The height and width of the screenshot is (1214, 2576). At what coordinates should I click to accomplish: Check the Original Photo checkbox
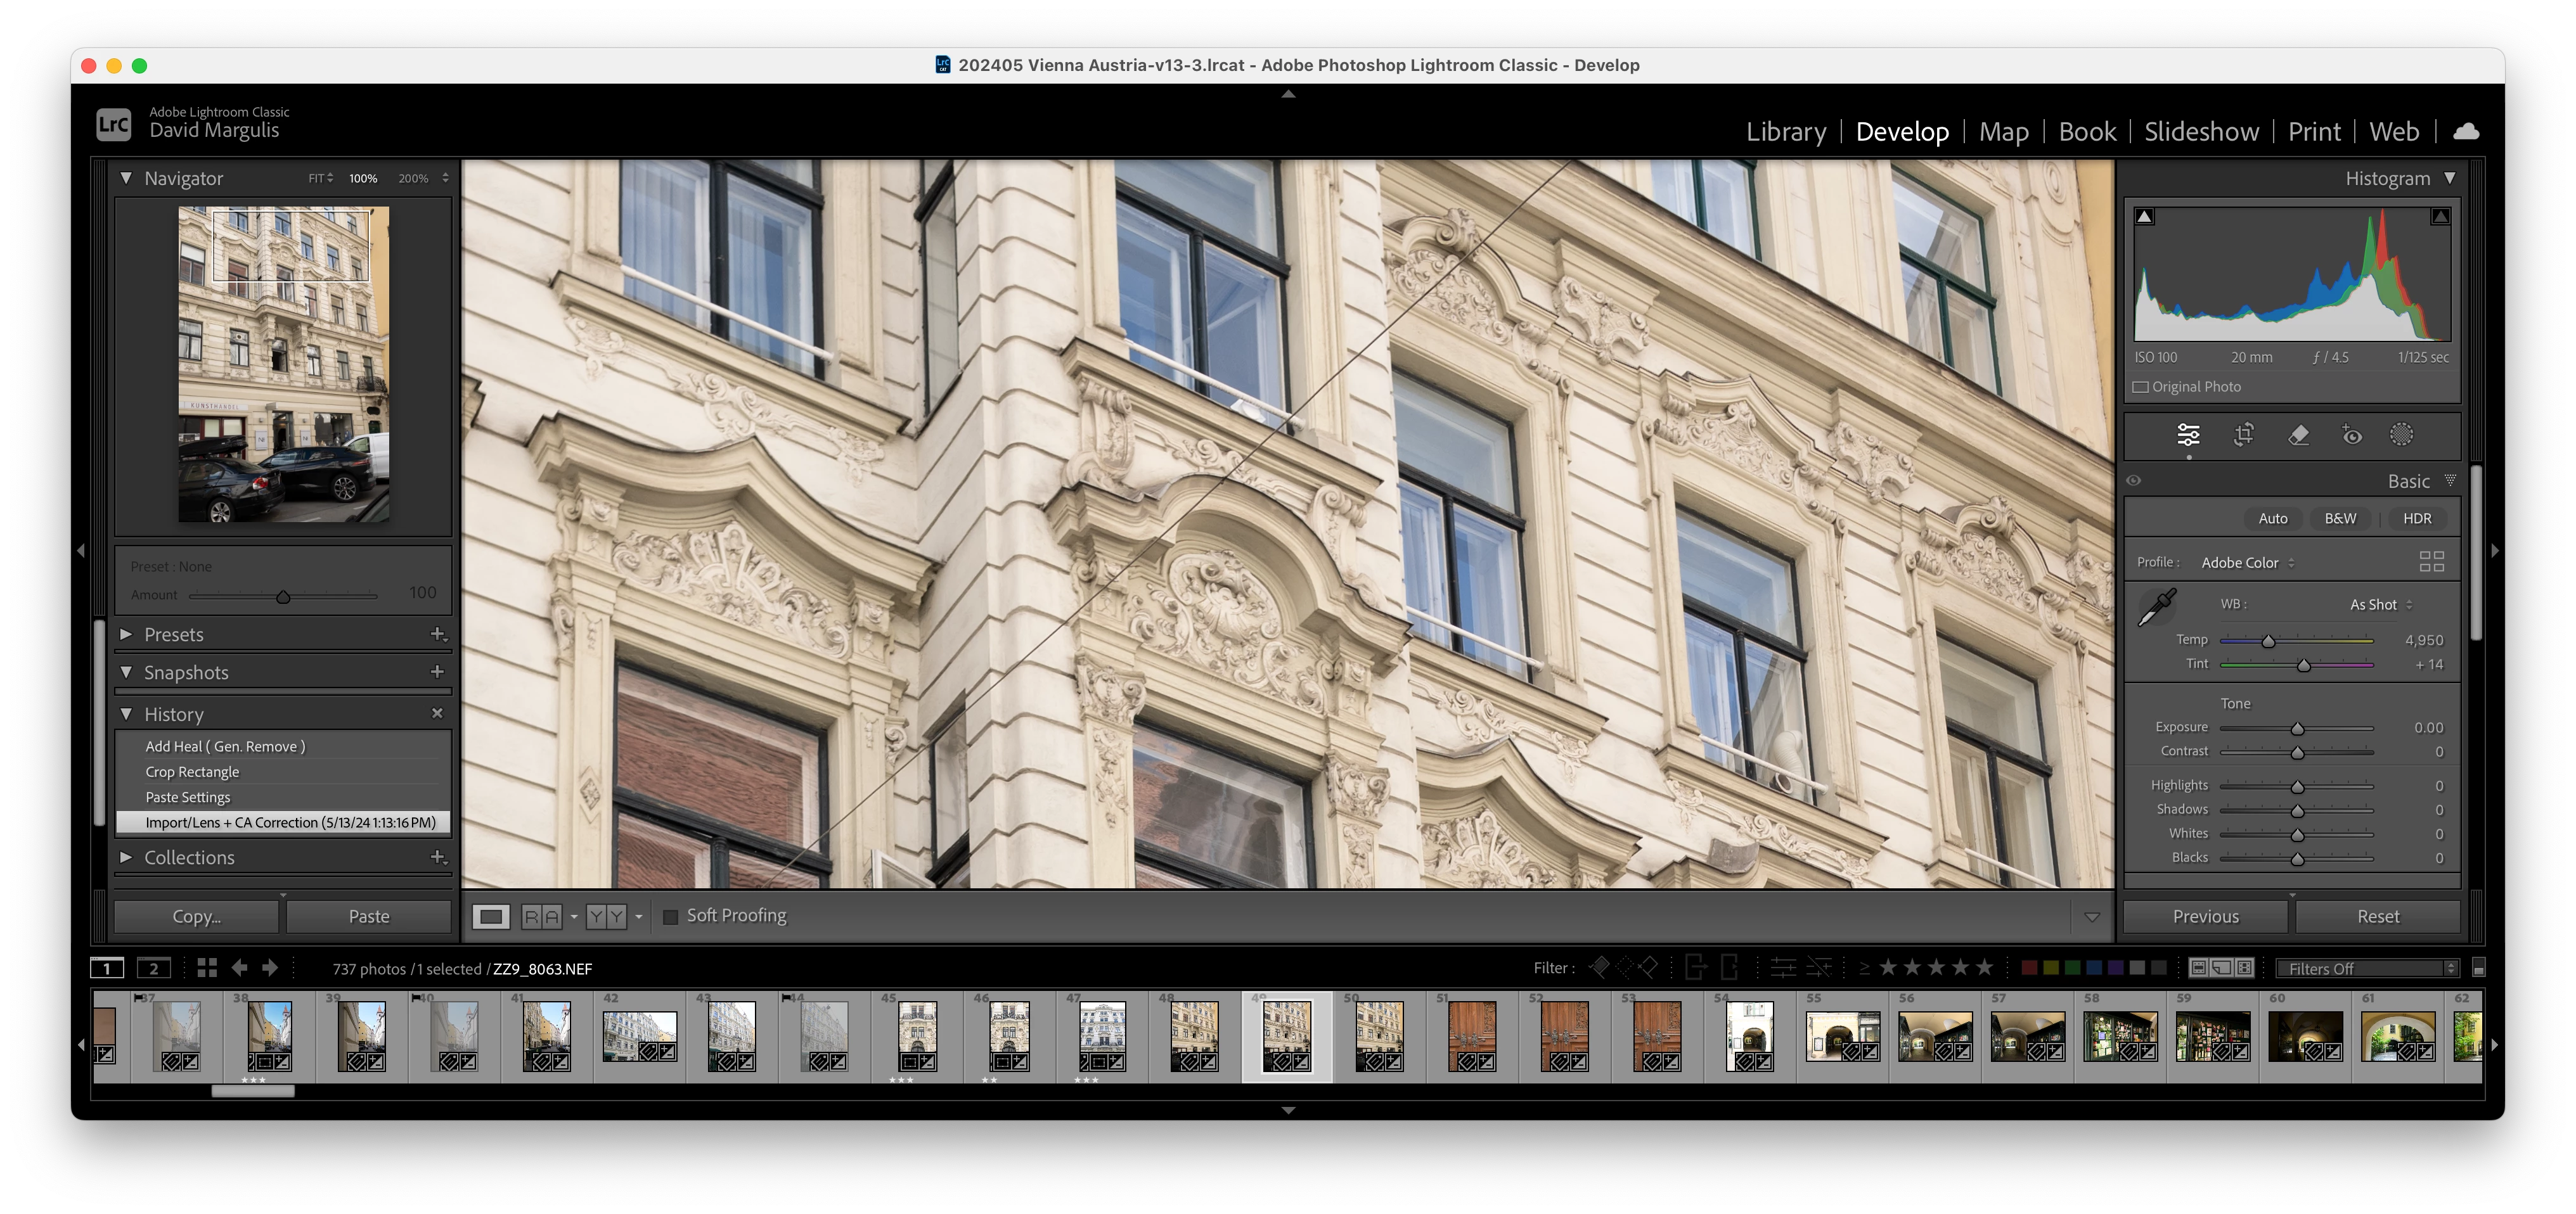[2141, 387]
